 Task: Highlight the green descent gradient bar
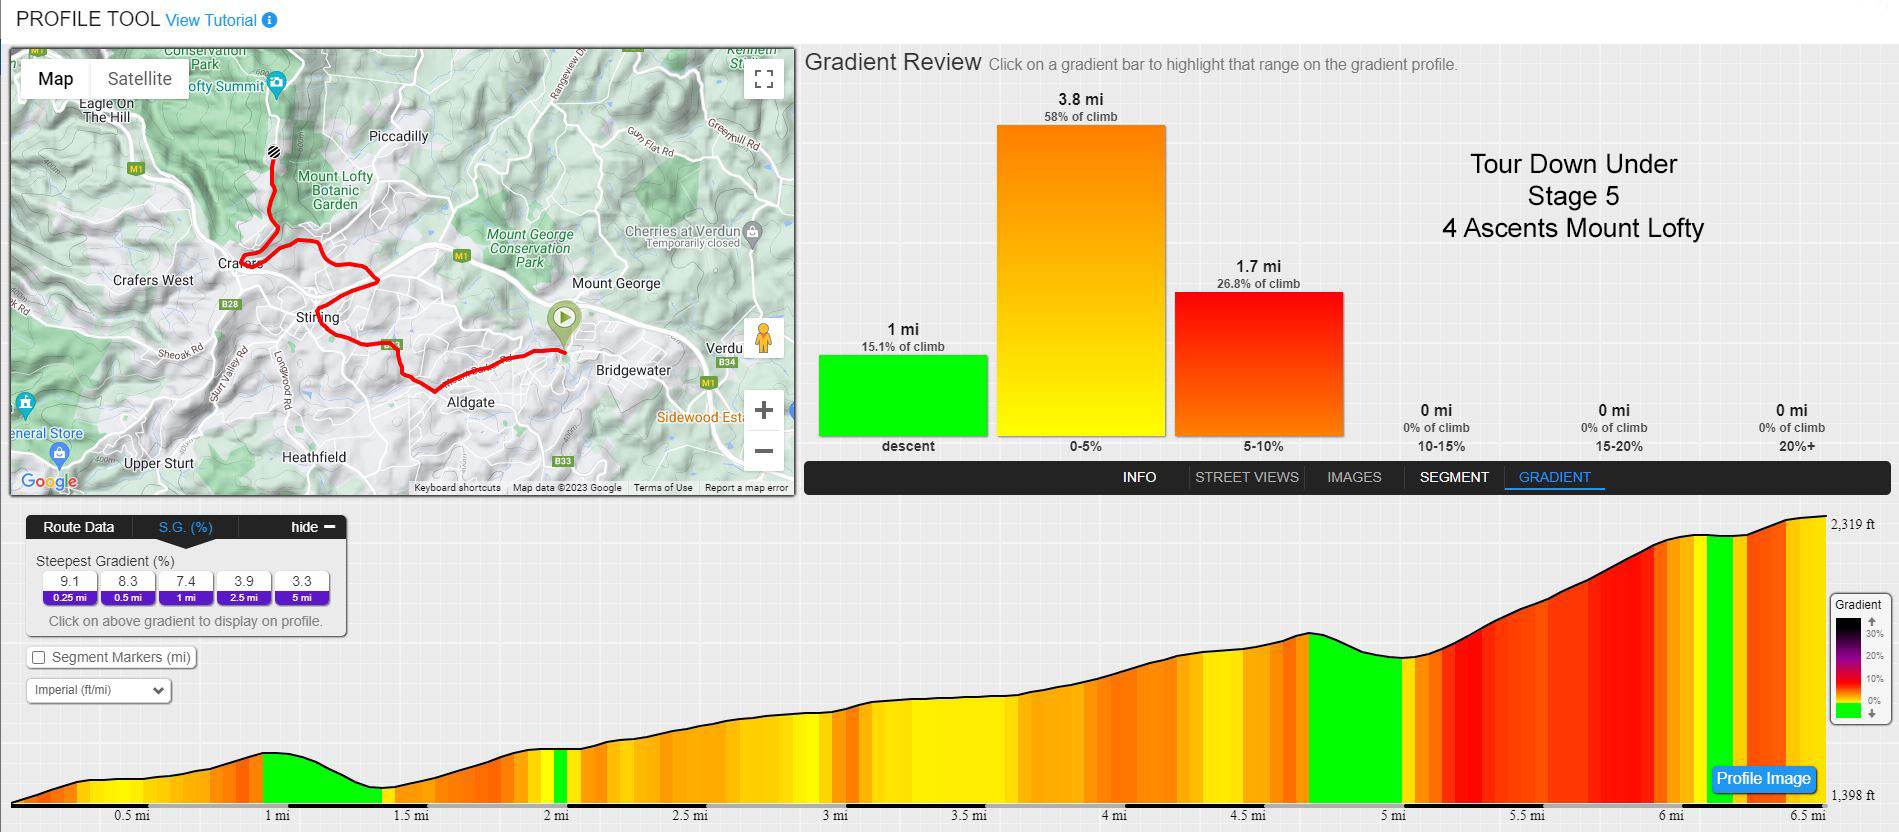coord(903,396)
